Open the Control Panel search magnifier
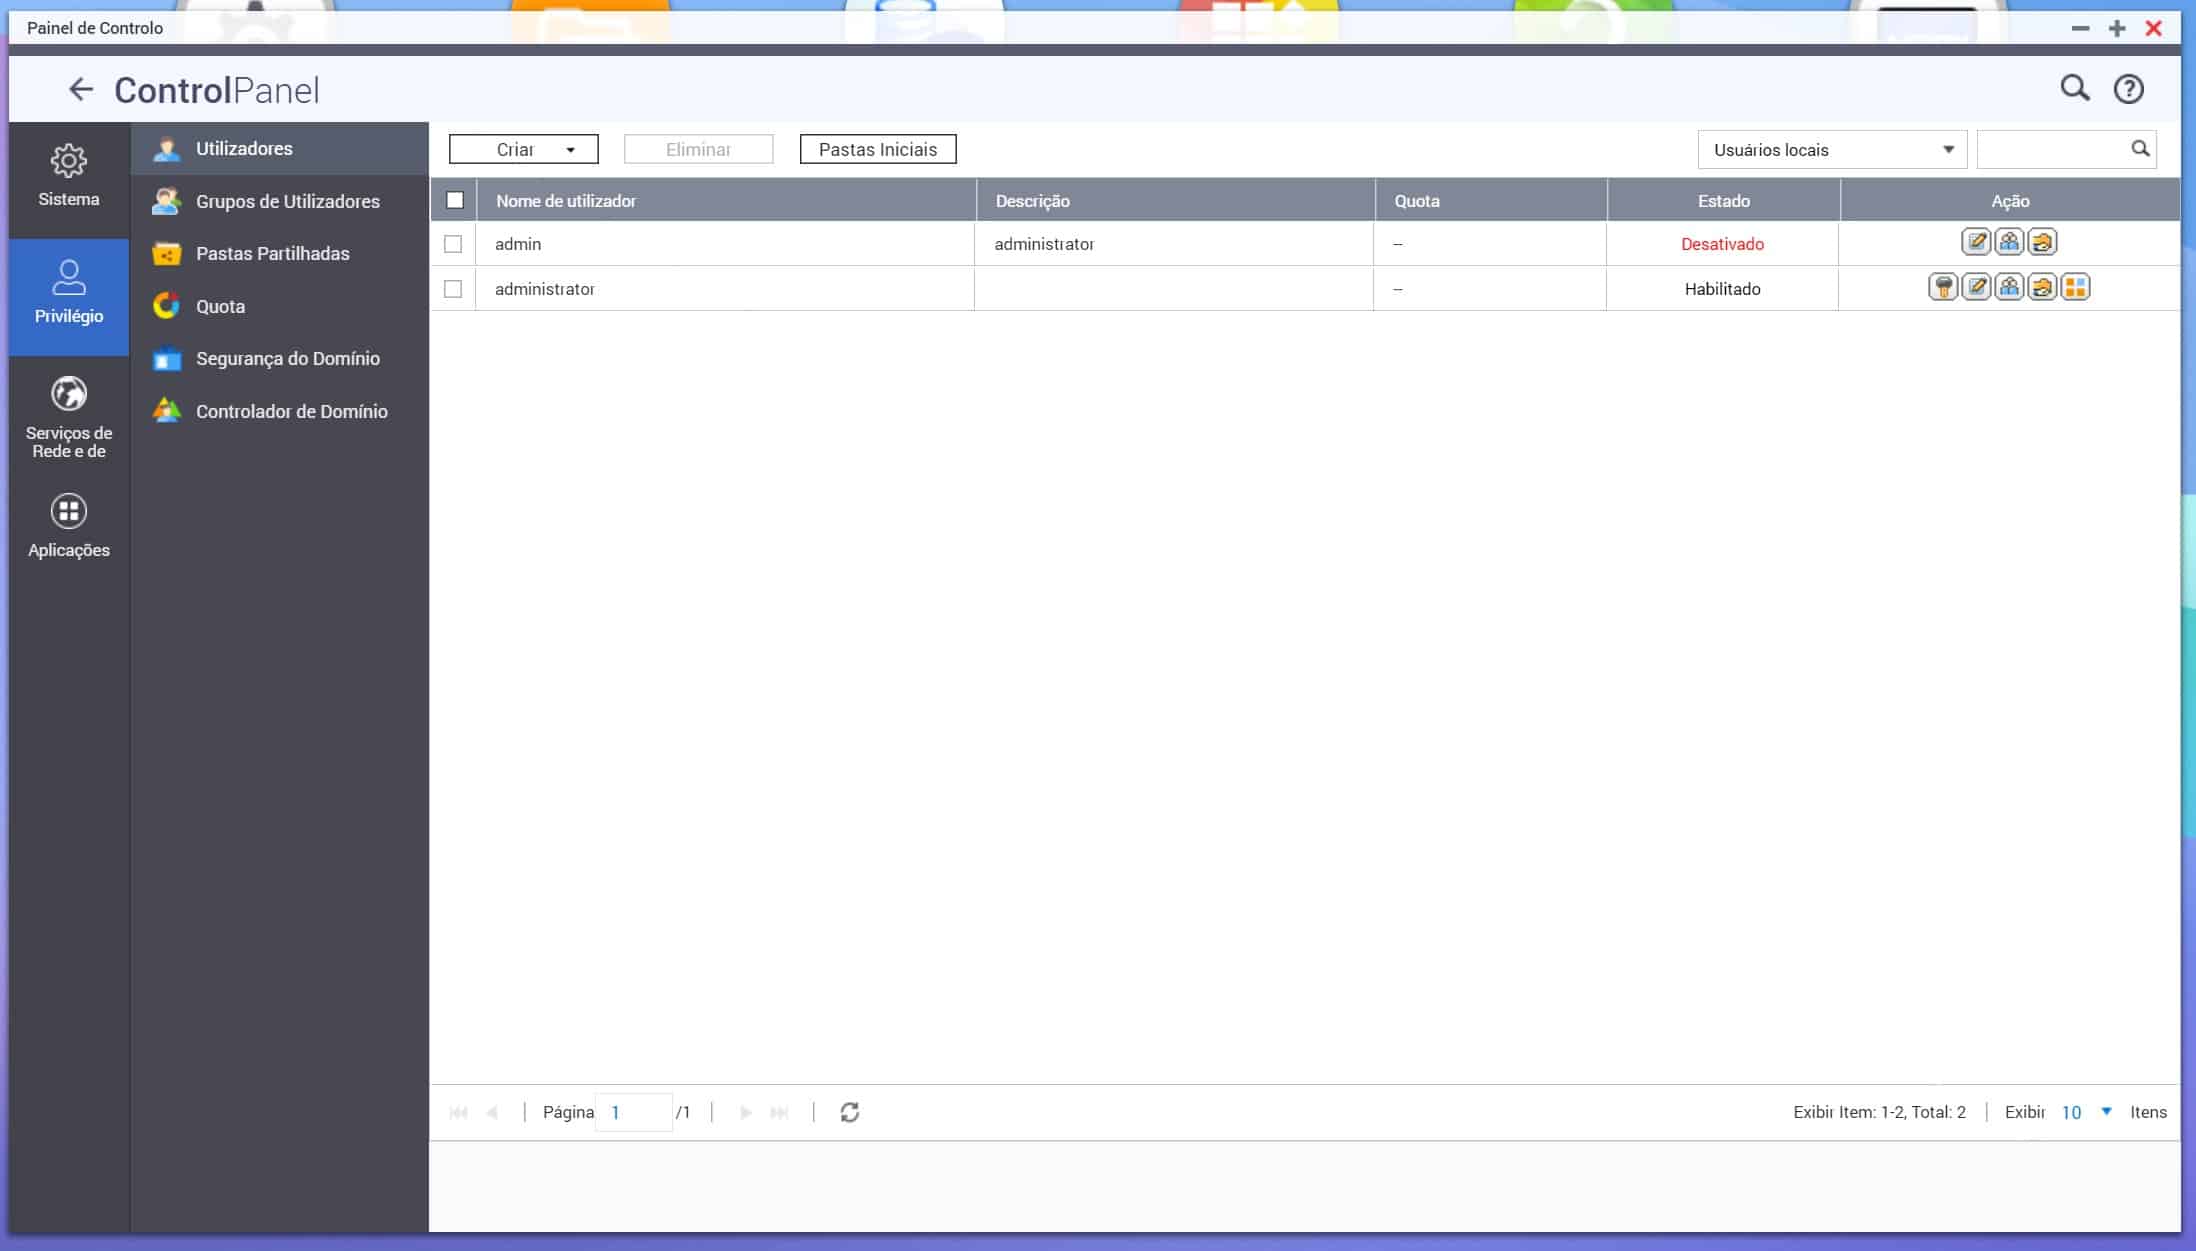Image resolution: width=2196 pixels, height=1251 pixels. click(x=2074, y=89)
